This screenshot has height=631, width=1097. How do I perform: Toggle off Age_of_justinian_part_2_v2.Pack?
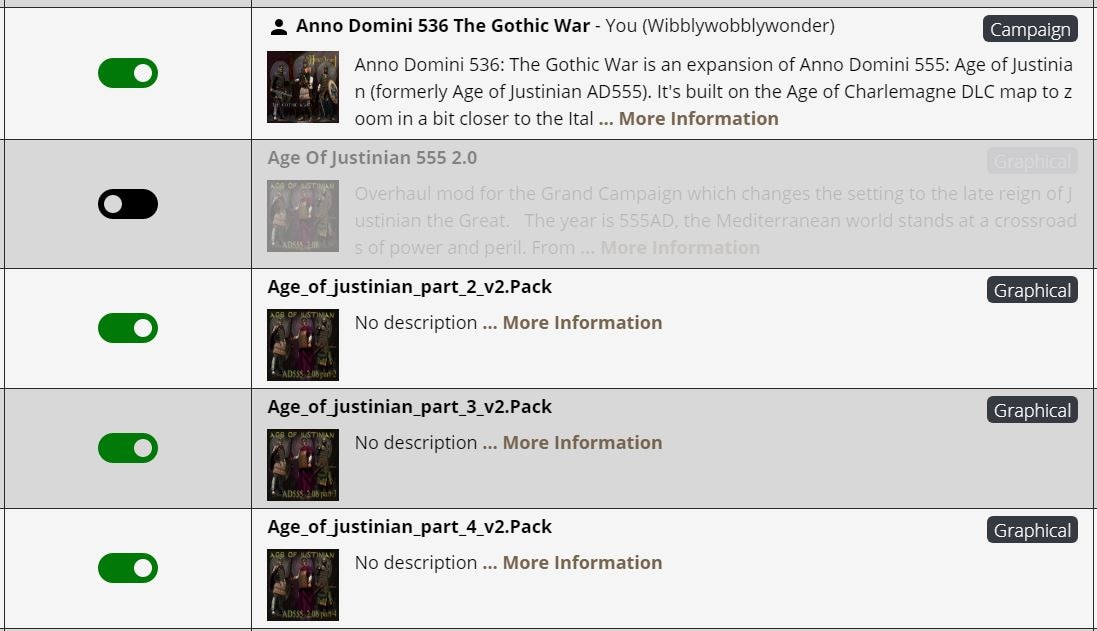click(128, 328)
